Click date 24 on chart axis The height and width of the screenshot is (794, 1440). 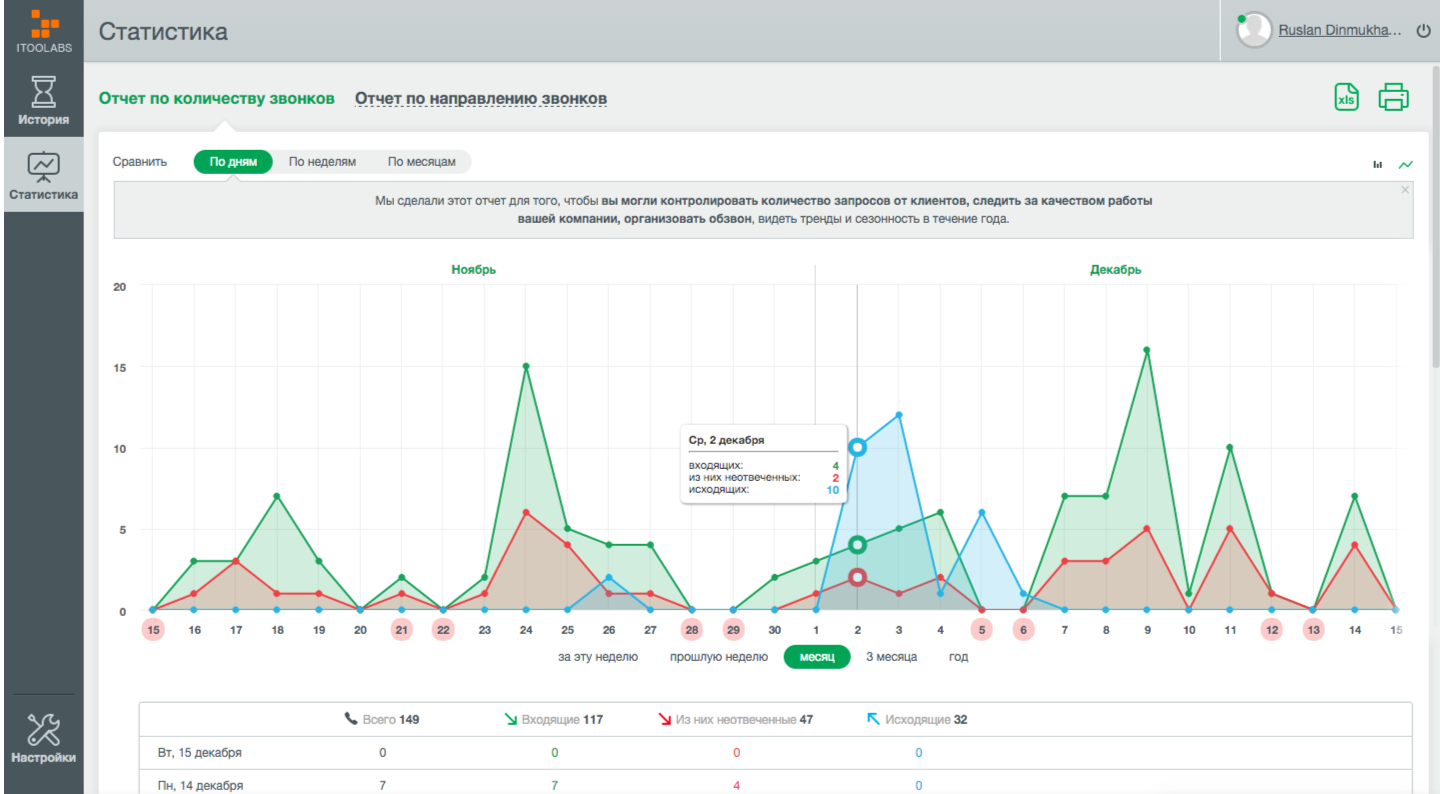tap(526, 630)
